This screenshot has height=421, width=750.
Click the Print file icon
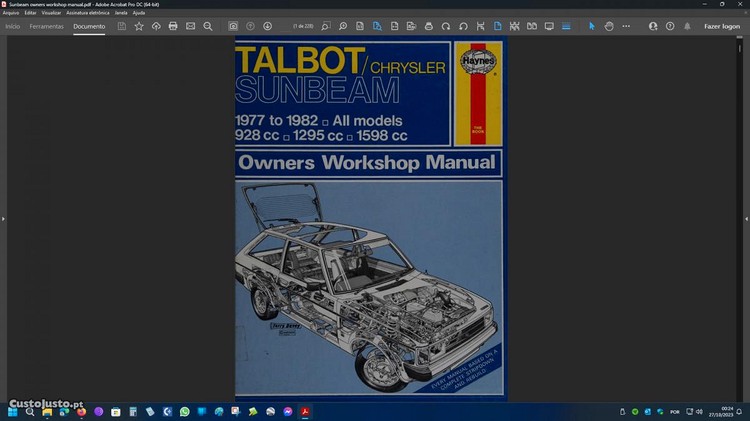173,26
